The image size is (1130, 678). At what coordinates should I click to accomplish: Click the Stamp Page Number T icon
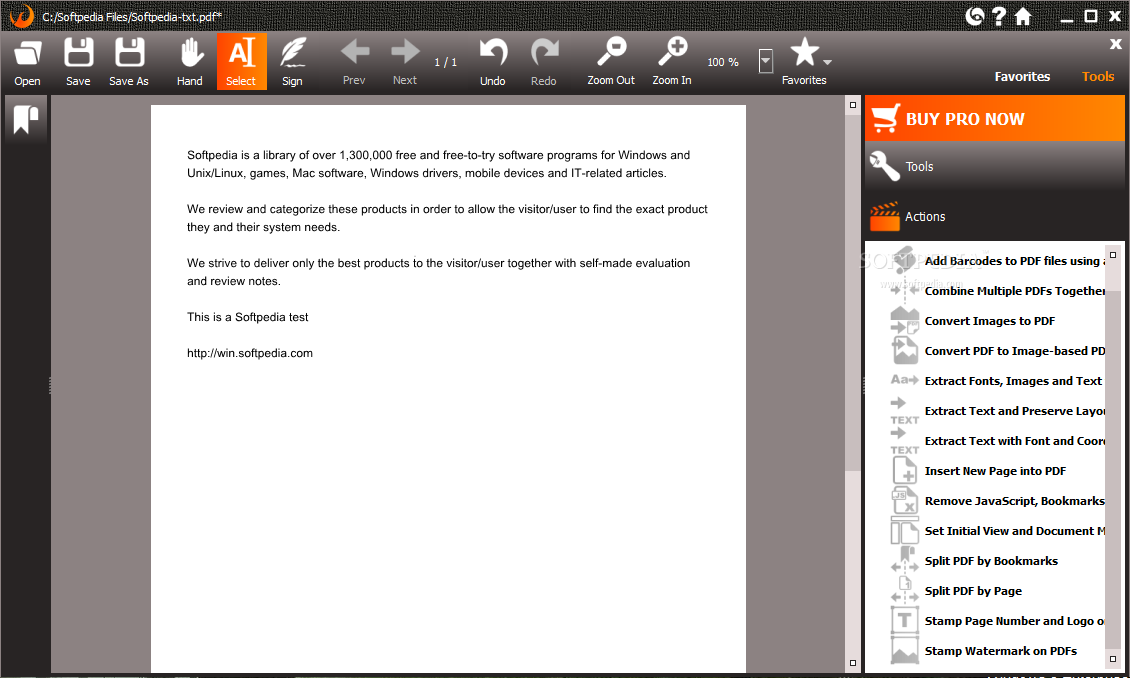[904, 621]
